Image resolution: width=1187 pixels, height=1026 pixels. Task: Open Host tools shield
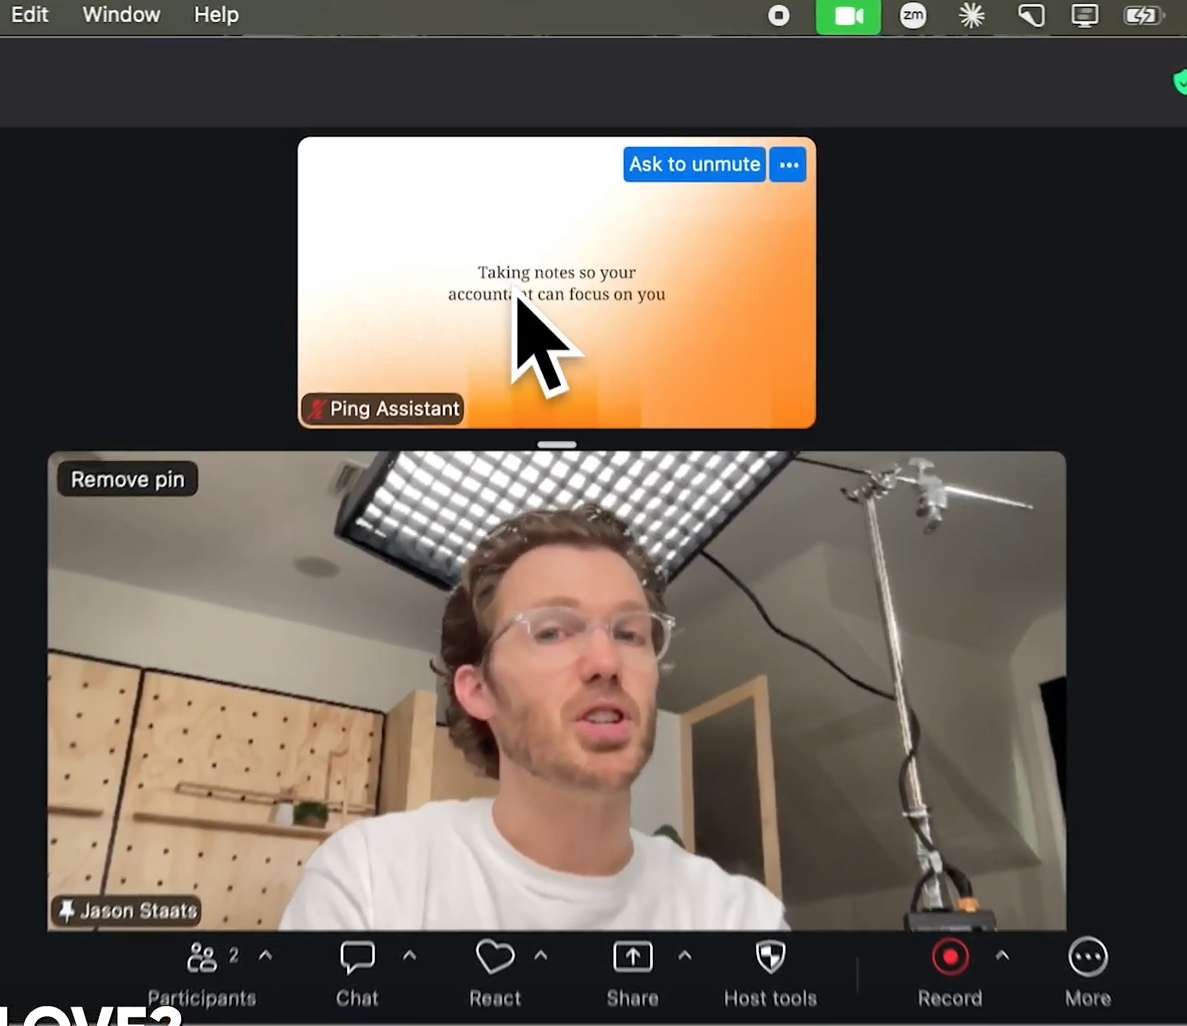pyautogui.click(x=771, y=974)
